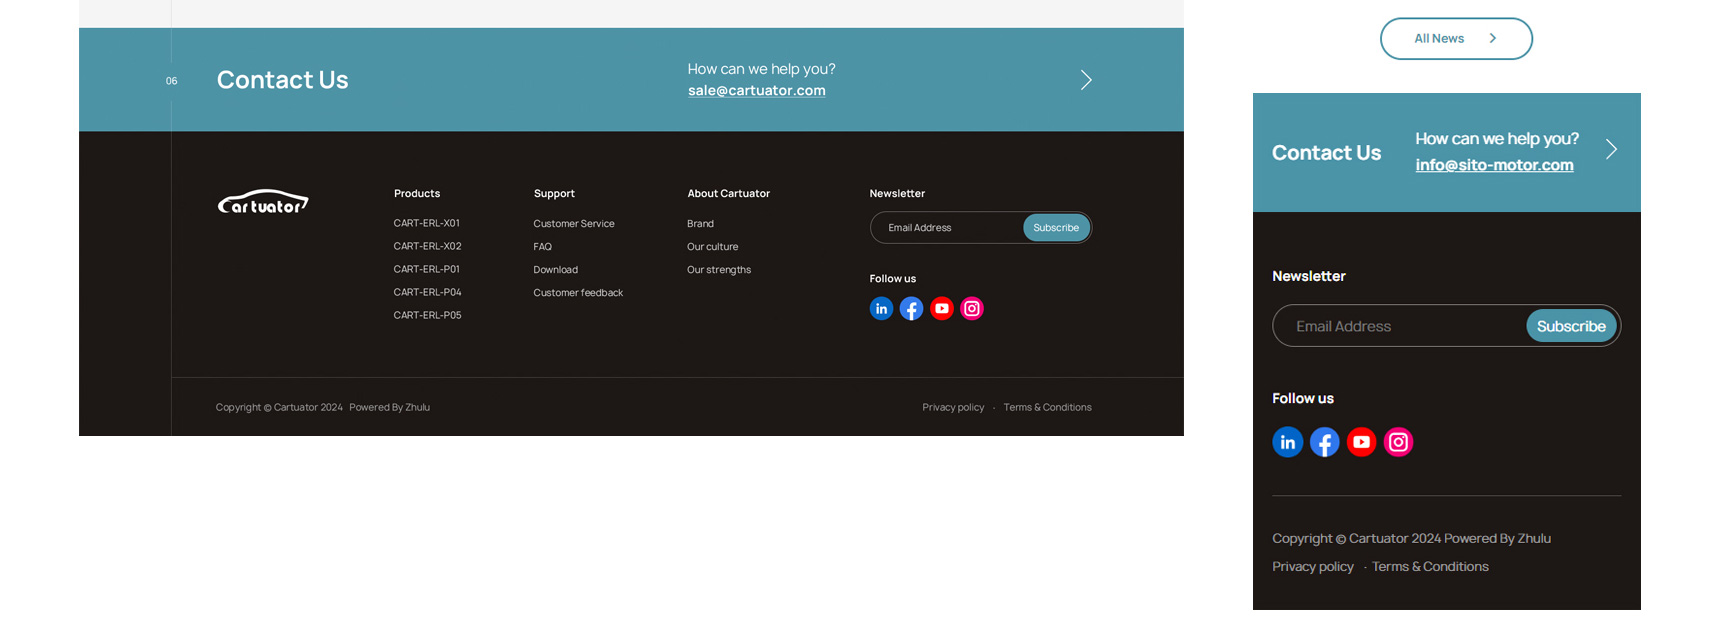Open the Download link
Image resolution: width=1719 pixels, height=620 pixels.
coord(555,270)
